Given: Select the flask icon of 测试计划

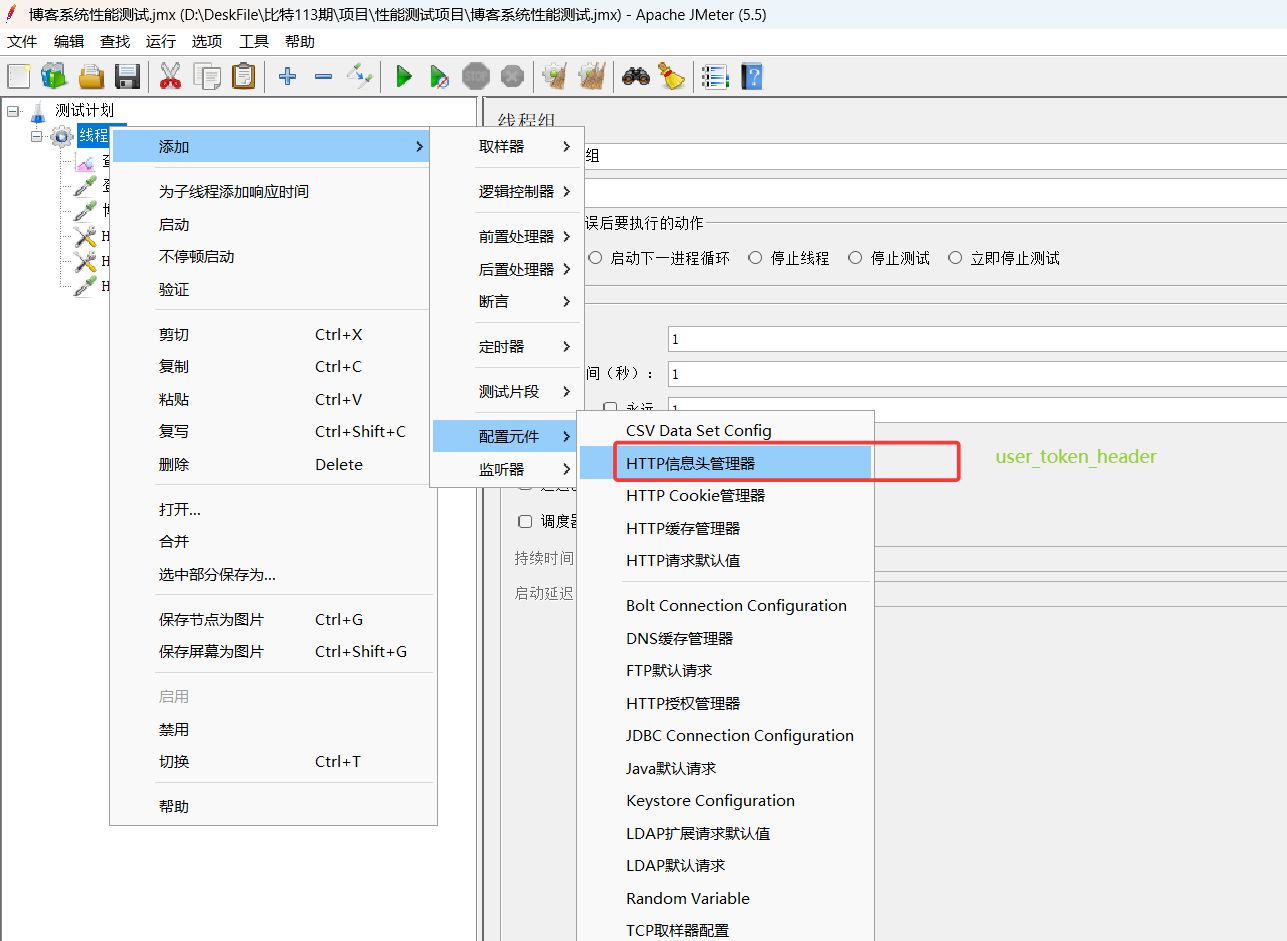Looking at the screenshot, I should tap(38, 111).
